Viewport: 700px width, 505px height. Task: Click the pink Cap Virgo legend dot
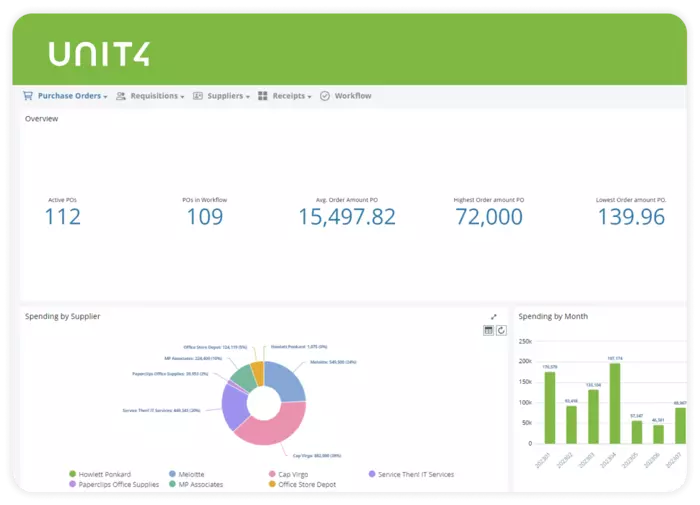(x=272, y=474)
